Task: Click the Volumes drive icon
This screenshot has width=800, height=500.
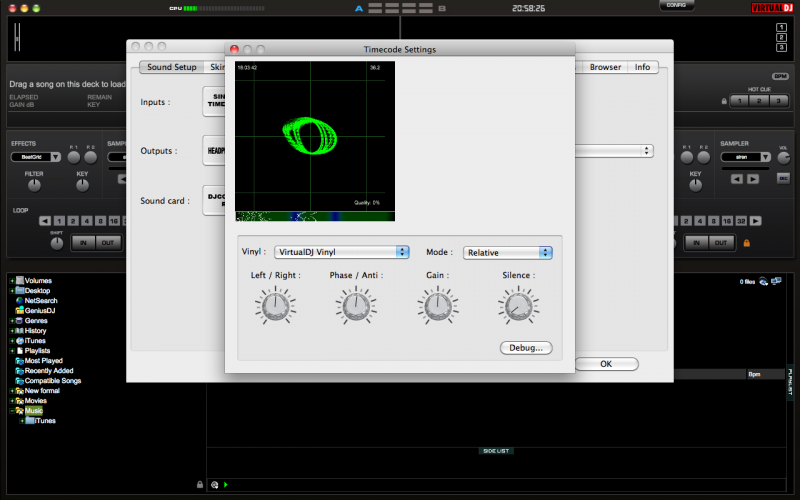Action: click(20, 280)
